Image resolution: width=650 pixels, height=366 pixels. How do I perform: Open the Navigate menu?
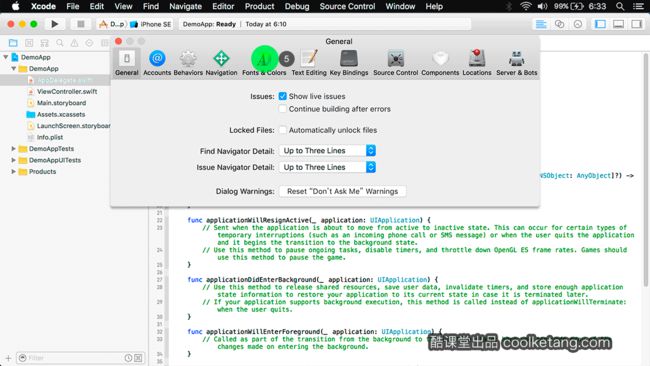coord(185,6)
